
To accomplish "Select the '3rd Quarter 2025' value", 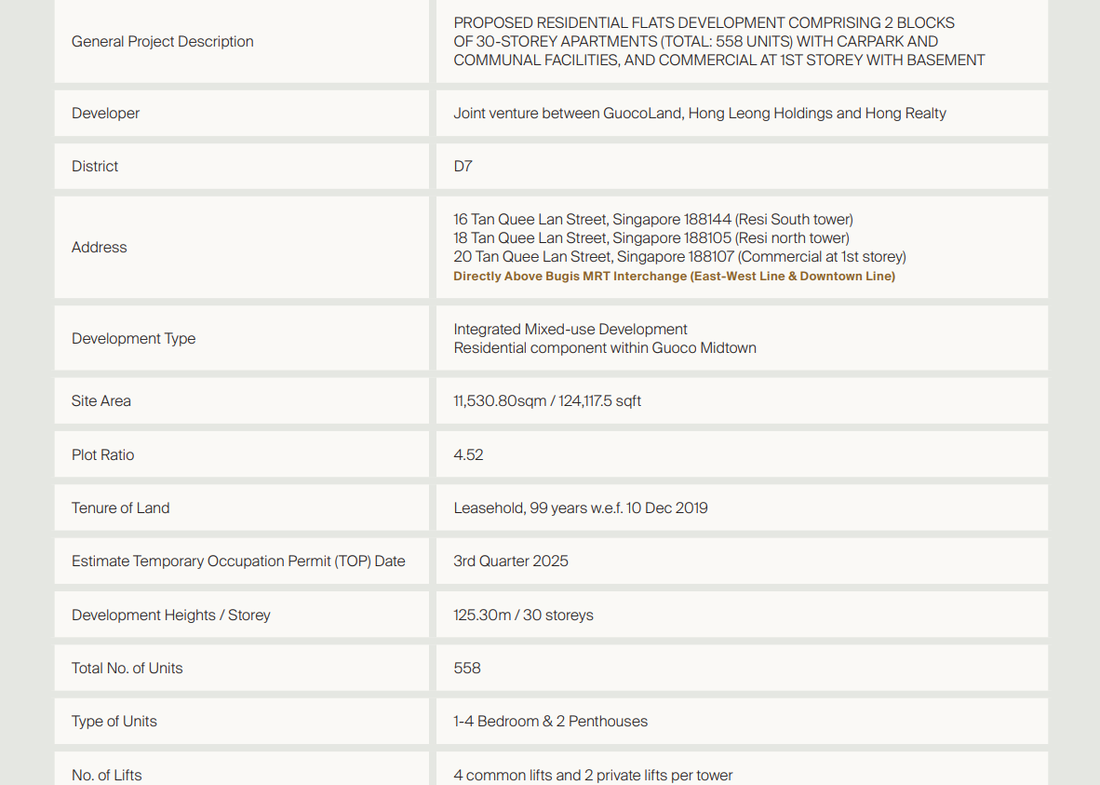I will [511, 561].
